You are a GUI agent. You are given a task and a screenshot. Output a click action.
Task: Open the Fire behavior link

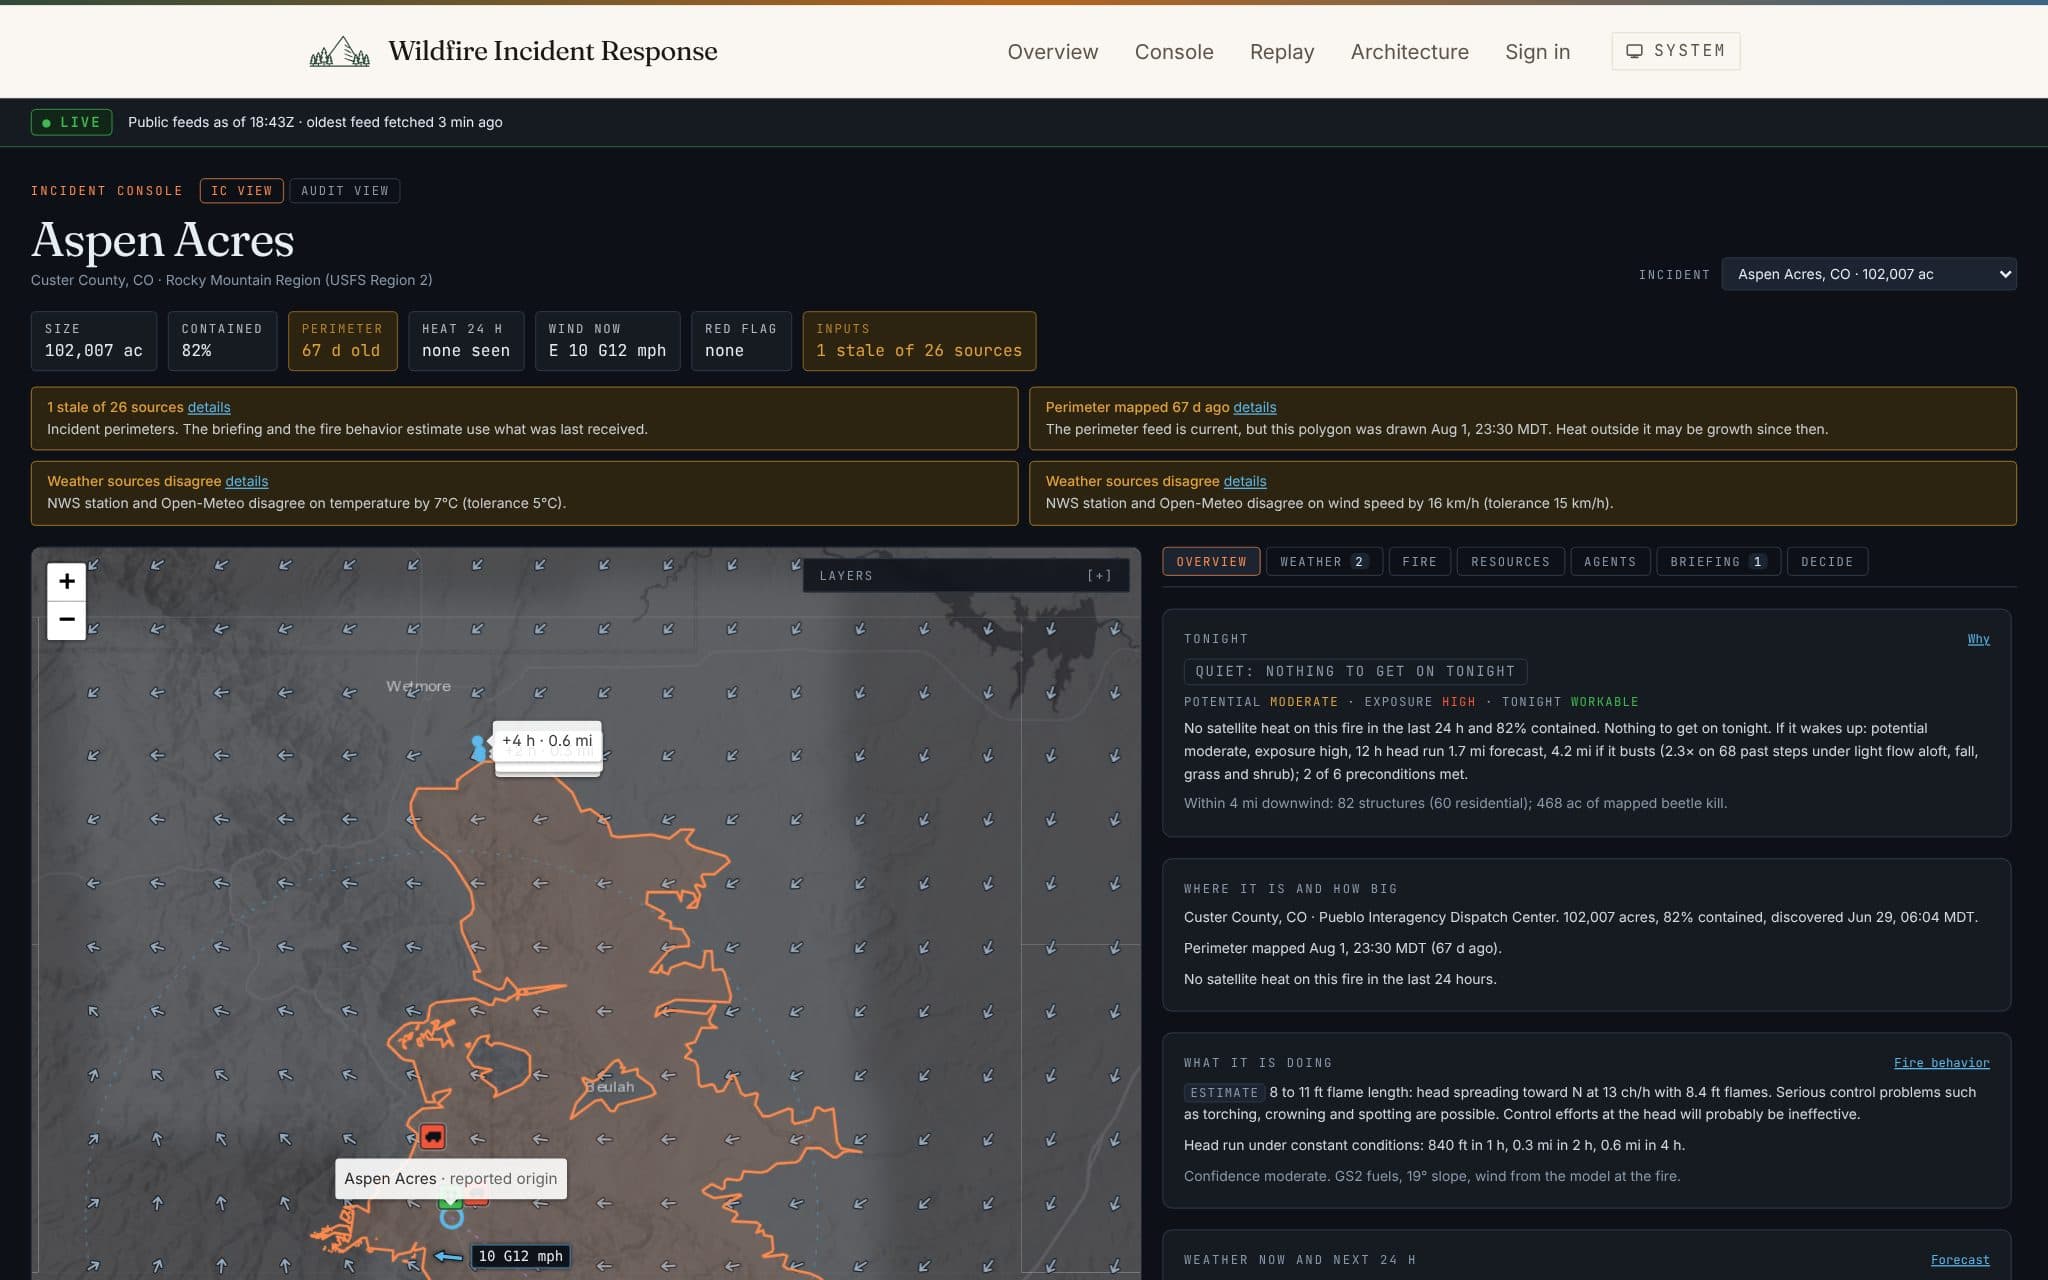(x=1941, y=1063)
